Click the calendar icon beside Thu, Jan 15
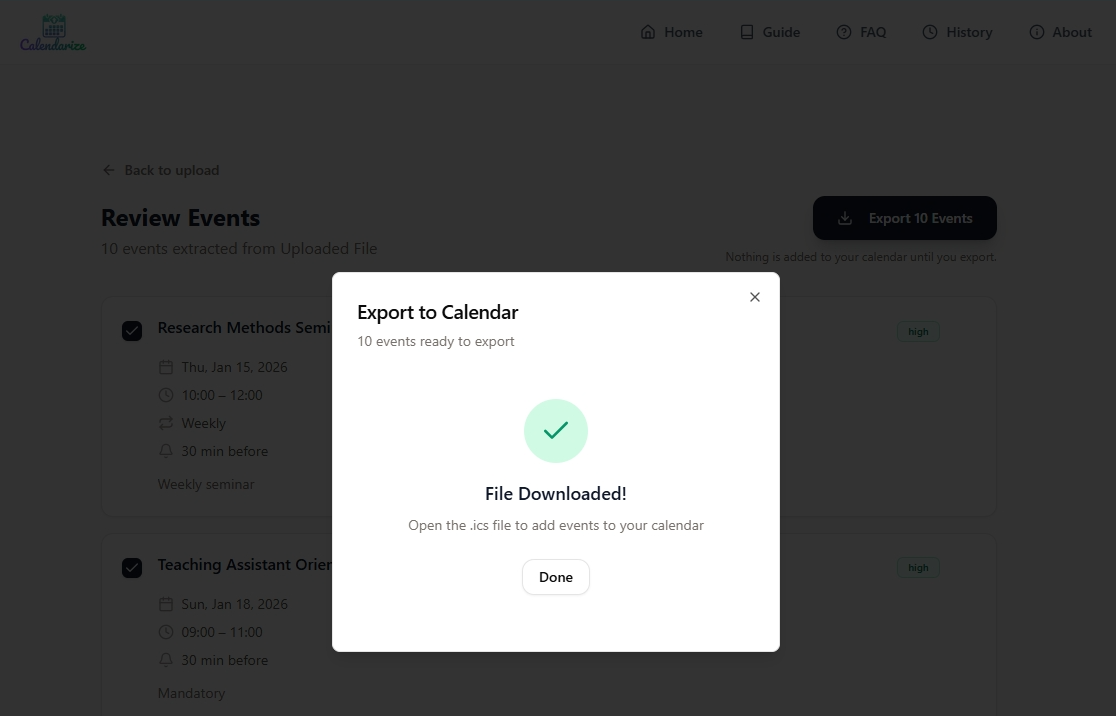Image resolution: width=1116 pixels, height=716 pixels. 166,367
